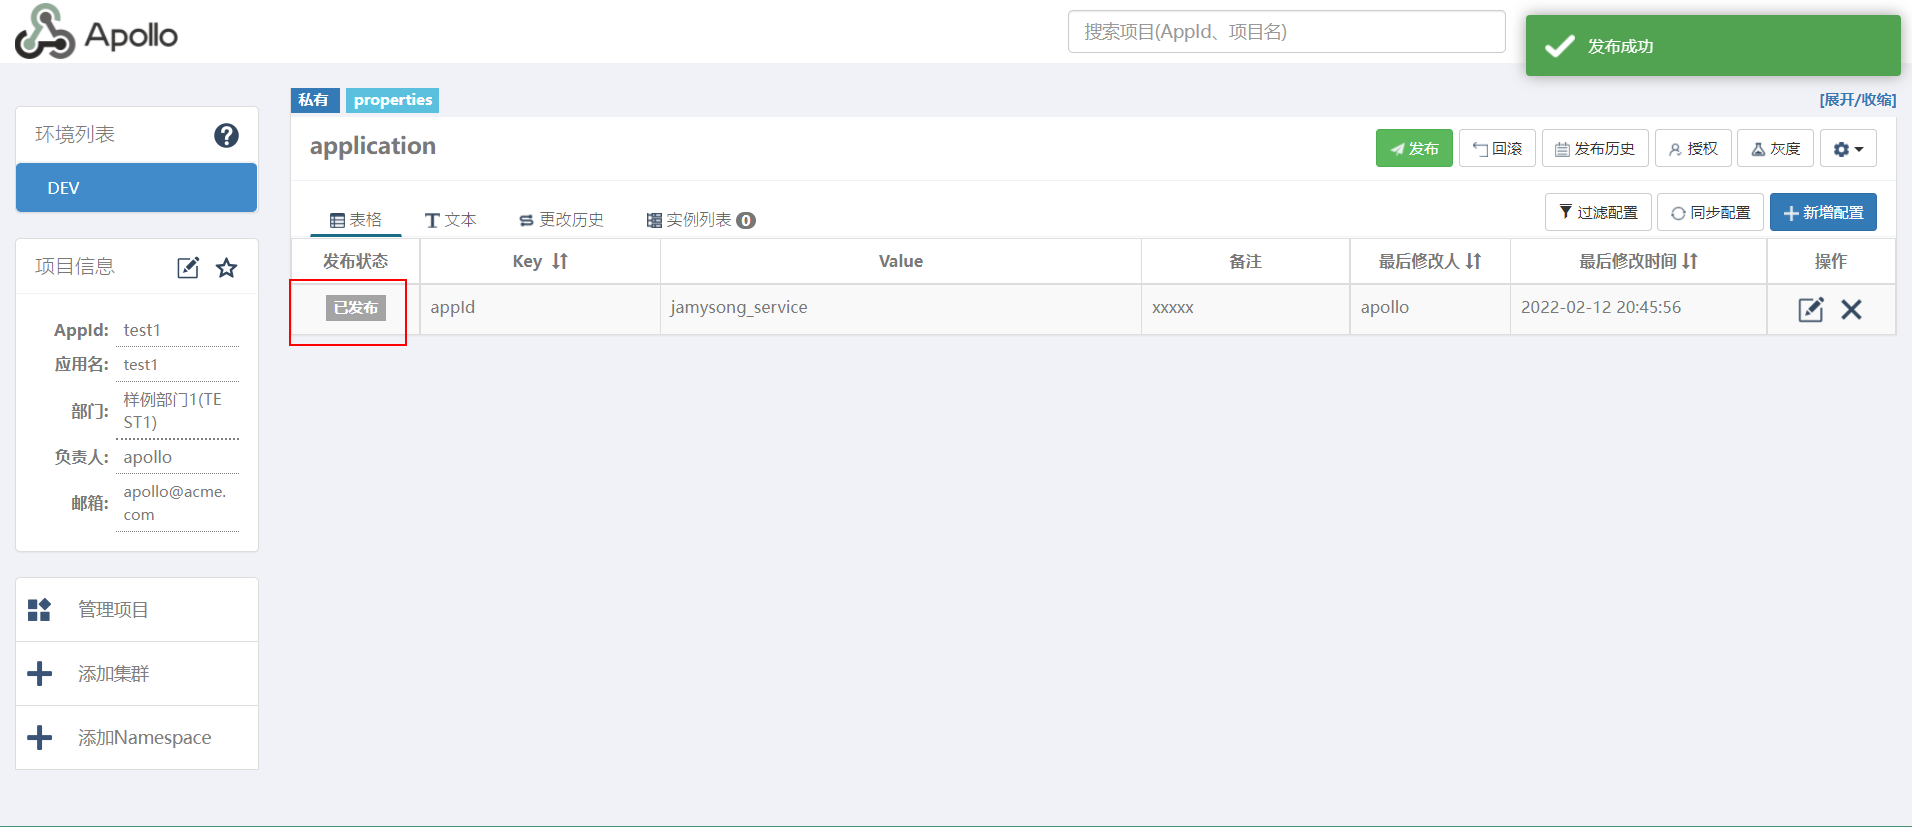Click the 发布成功 success notification
Screen dimensions: 1912x830
(1713, 46)
